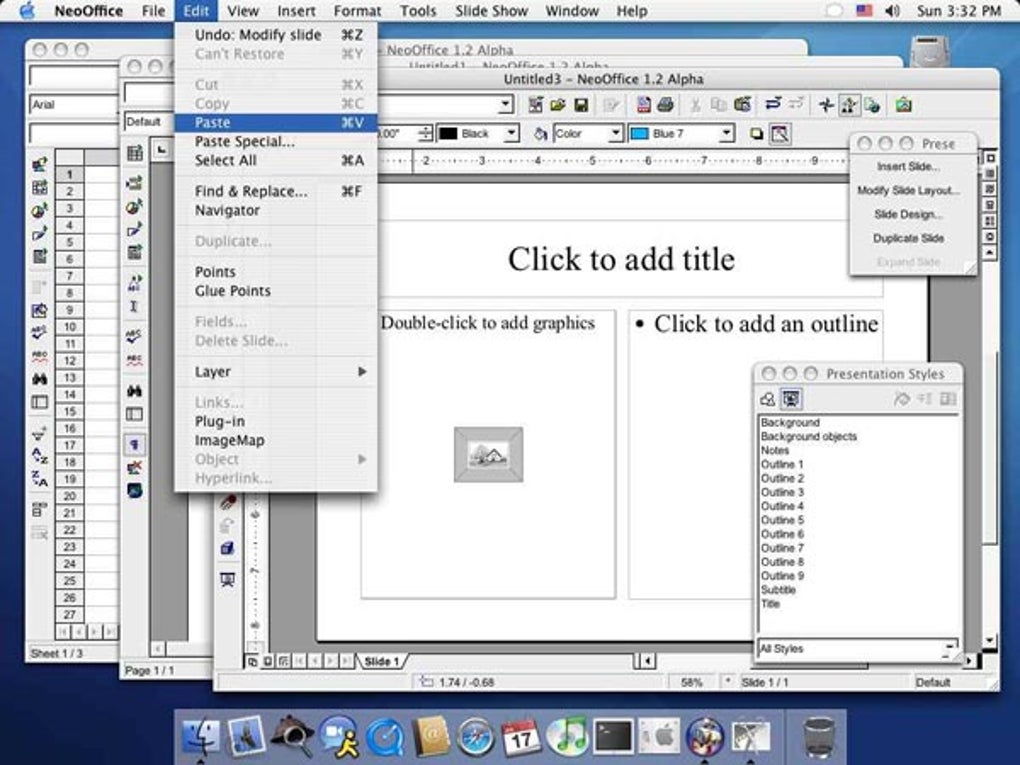Click 3D cube objects tool icon
This screenshot has width=1020, height=765.
coord(227,548)
